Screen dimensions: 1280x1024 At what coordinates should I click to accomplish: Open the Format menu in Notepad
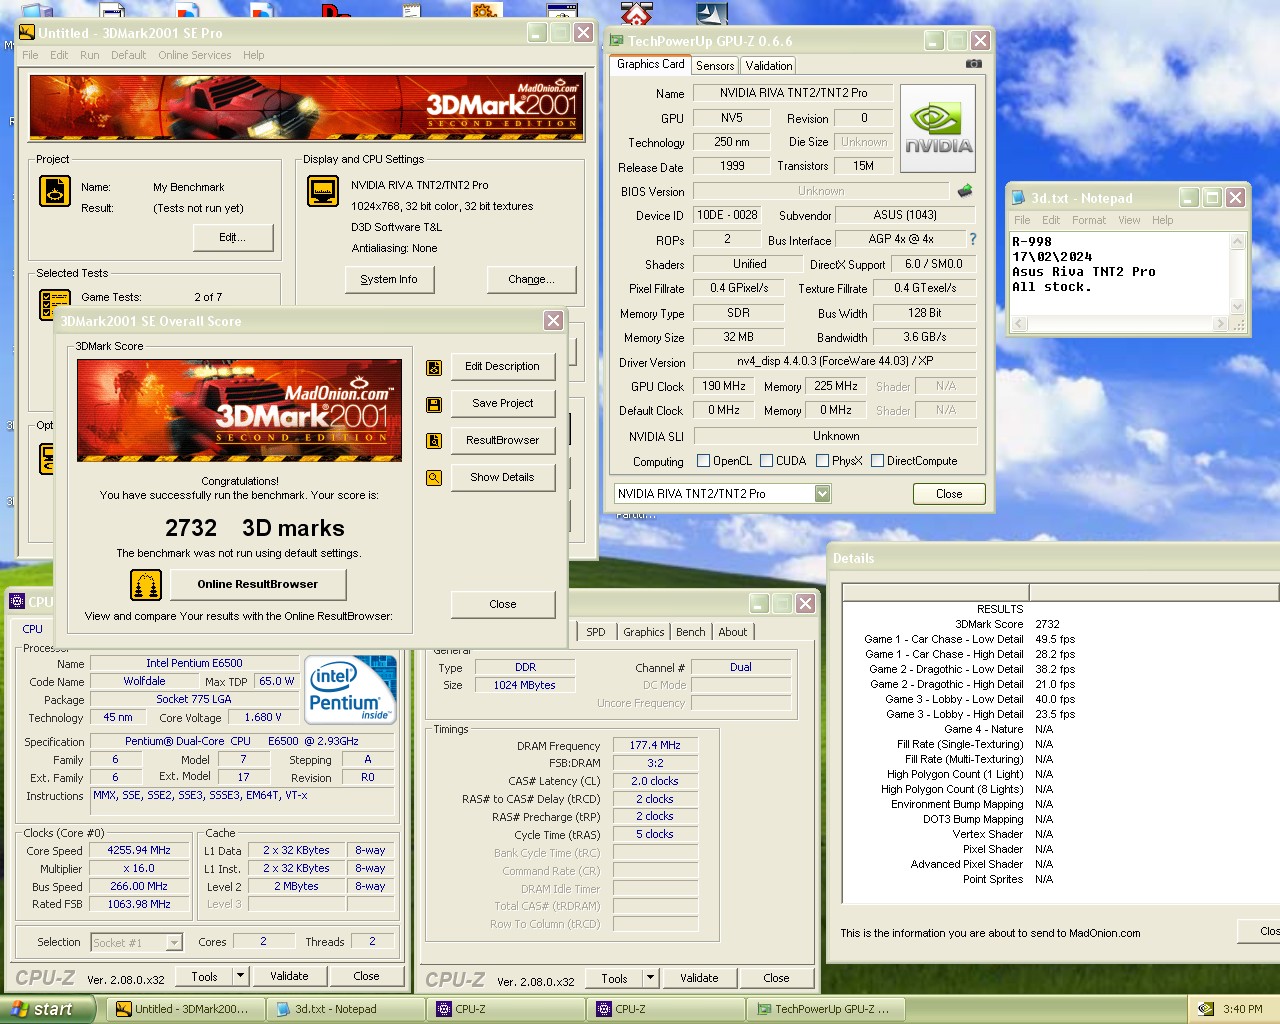1088,220
